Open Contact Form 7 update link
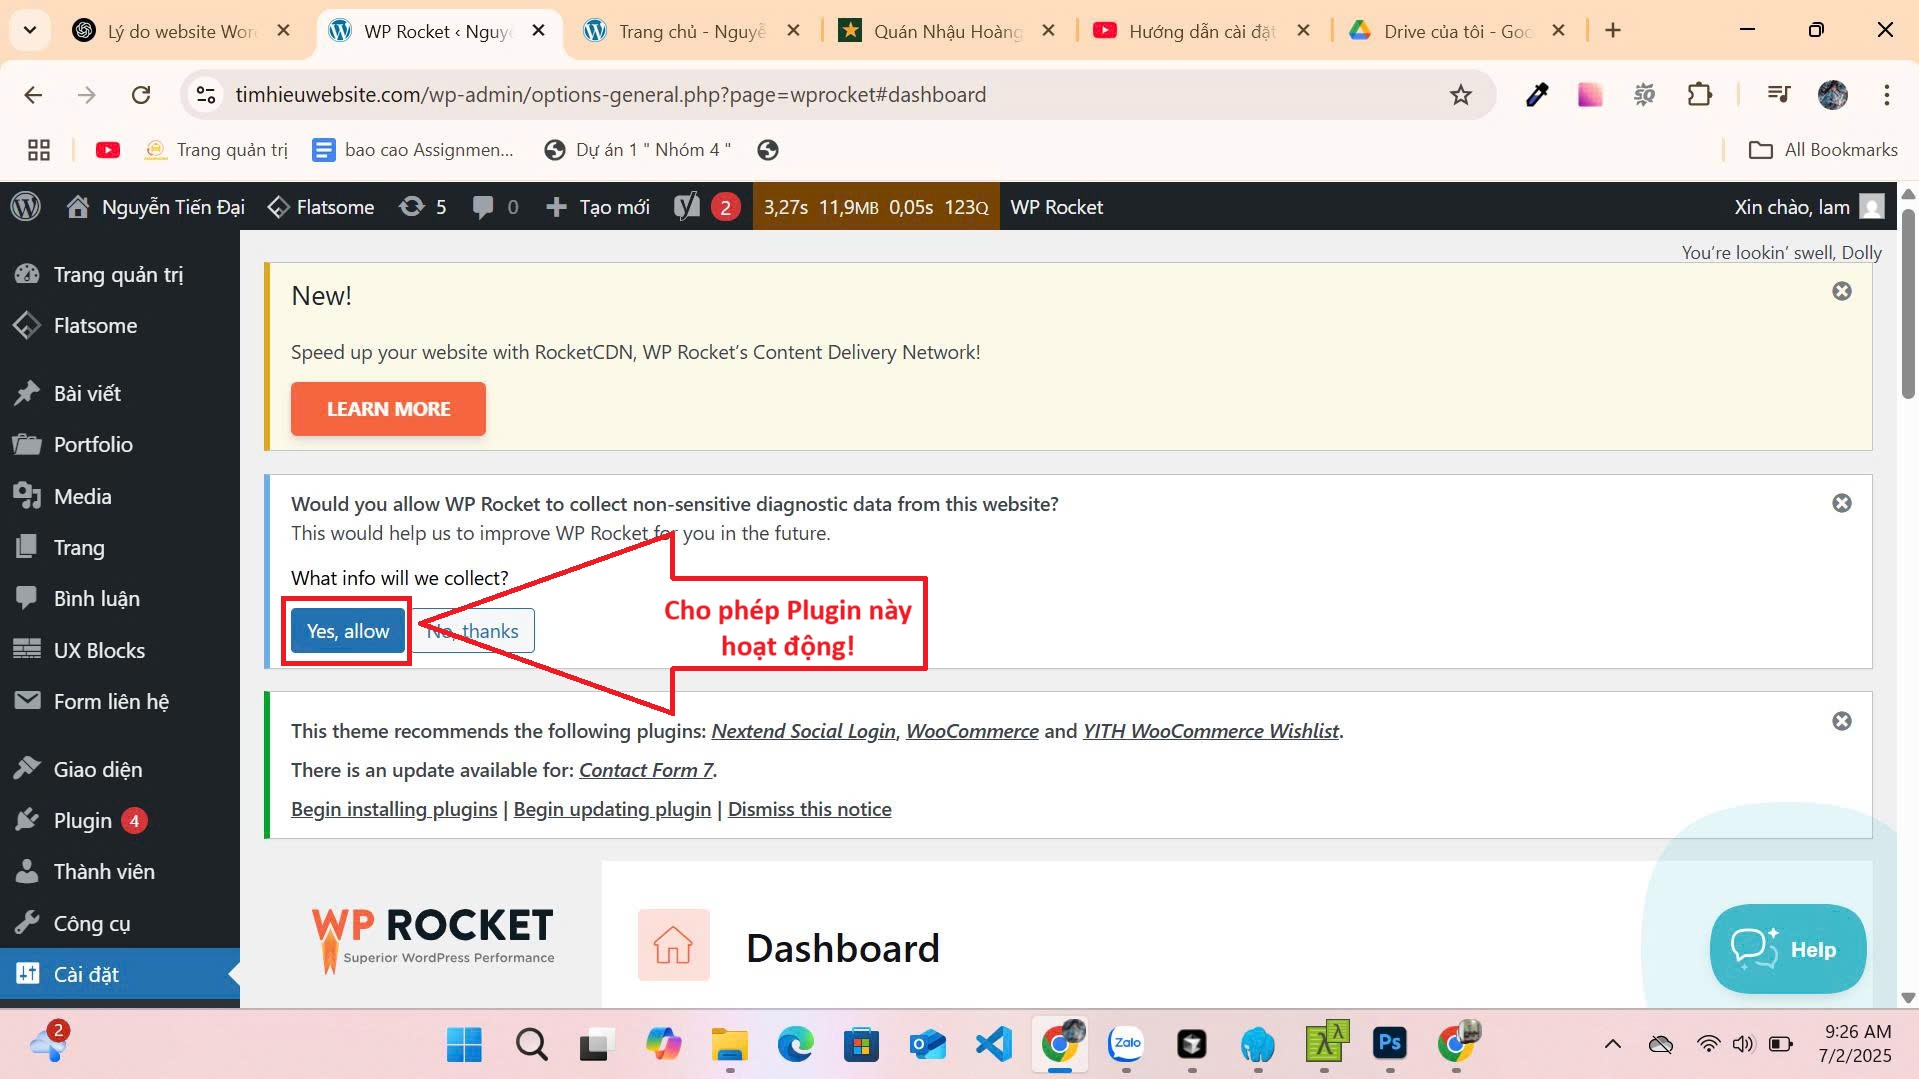 coord(646,770)
